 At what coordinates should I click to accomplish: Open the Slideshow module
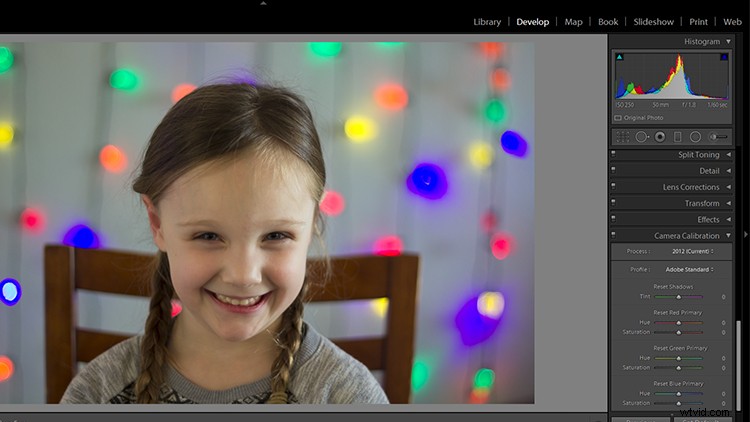[653, 22]
